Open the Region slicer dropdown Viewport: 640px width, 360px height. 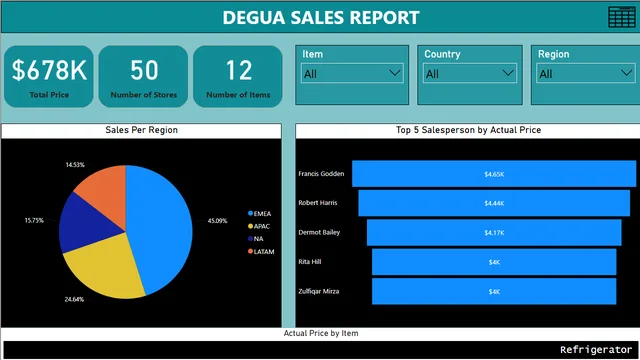[x=586, y=73]
